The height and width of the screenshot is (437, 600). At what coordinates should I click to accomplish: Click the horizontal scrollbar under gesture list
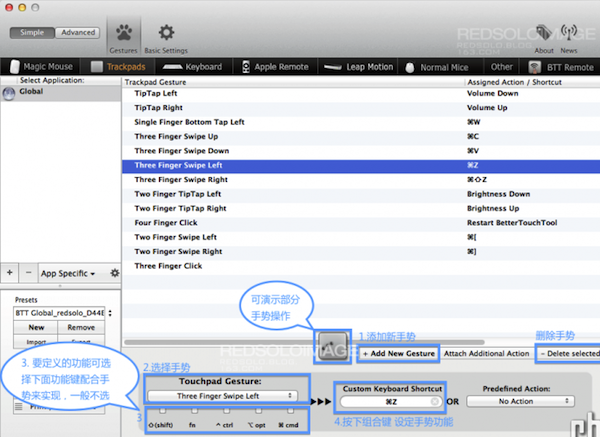point(304,342)
